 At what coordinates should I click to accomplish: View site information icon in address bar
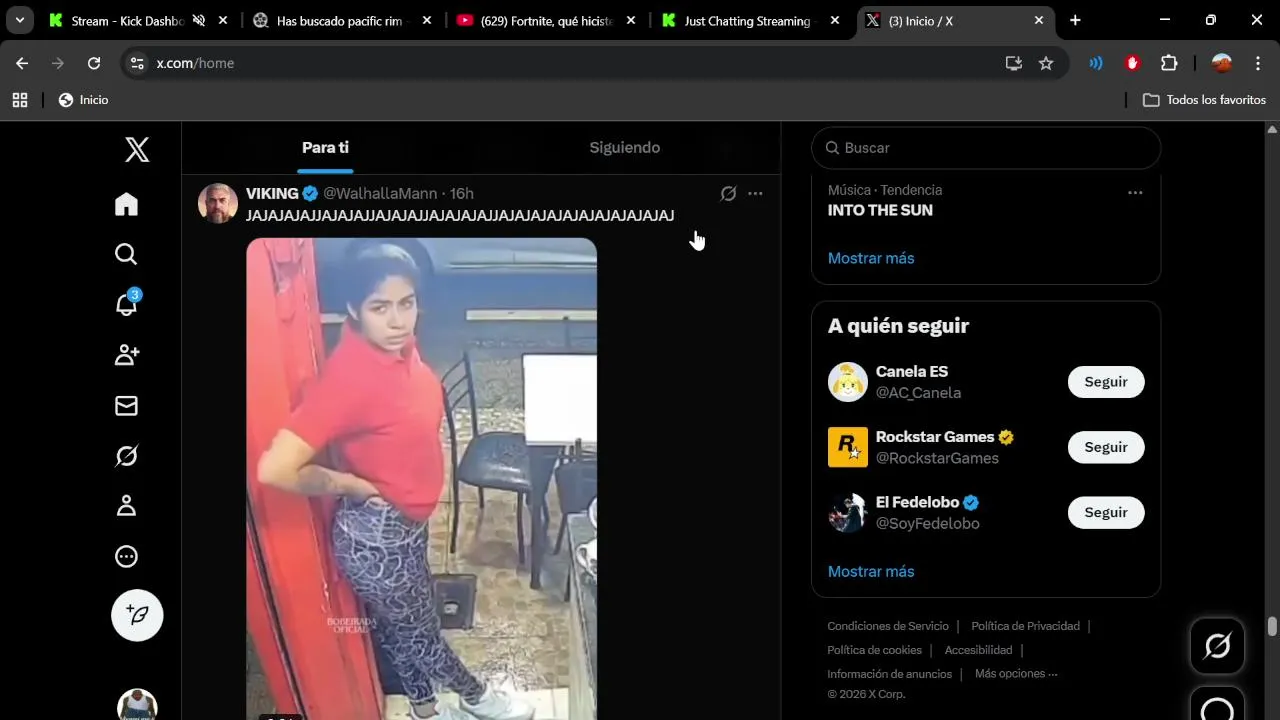coord(138,63)
